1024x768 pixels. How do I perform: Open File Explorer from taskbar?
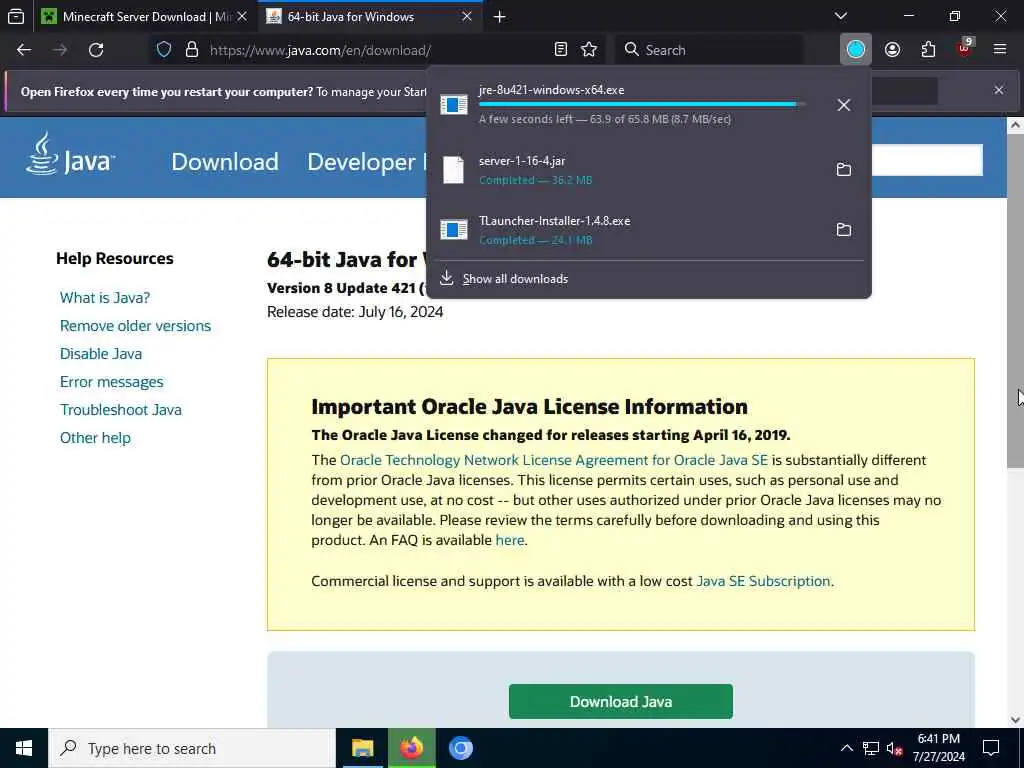[x=362, y=748]
